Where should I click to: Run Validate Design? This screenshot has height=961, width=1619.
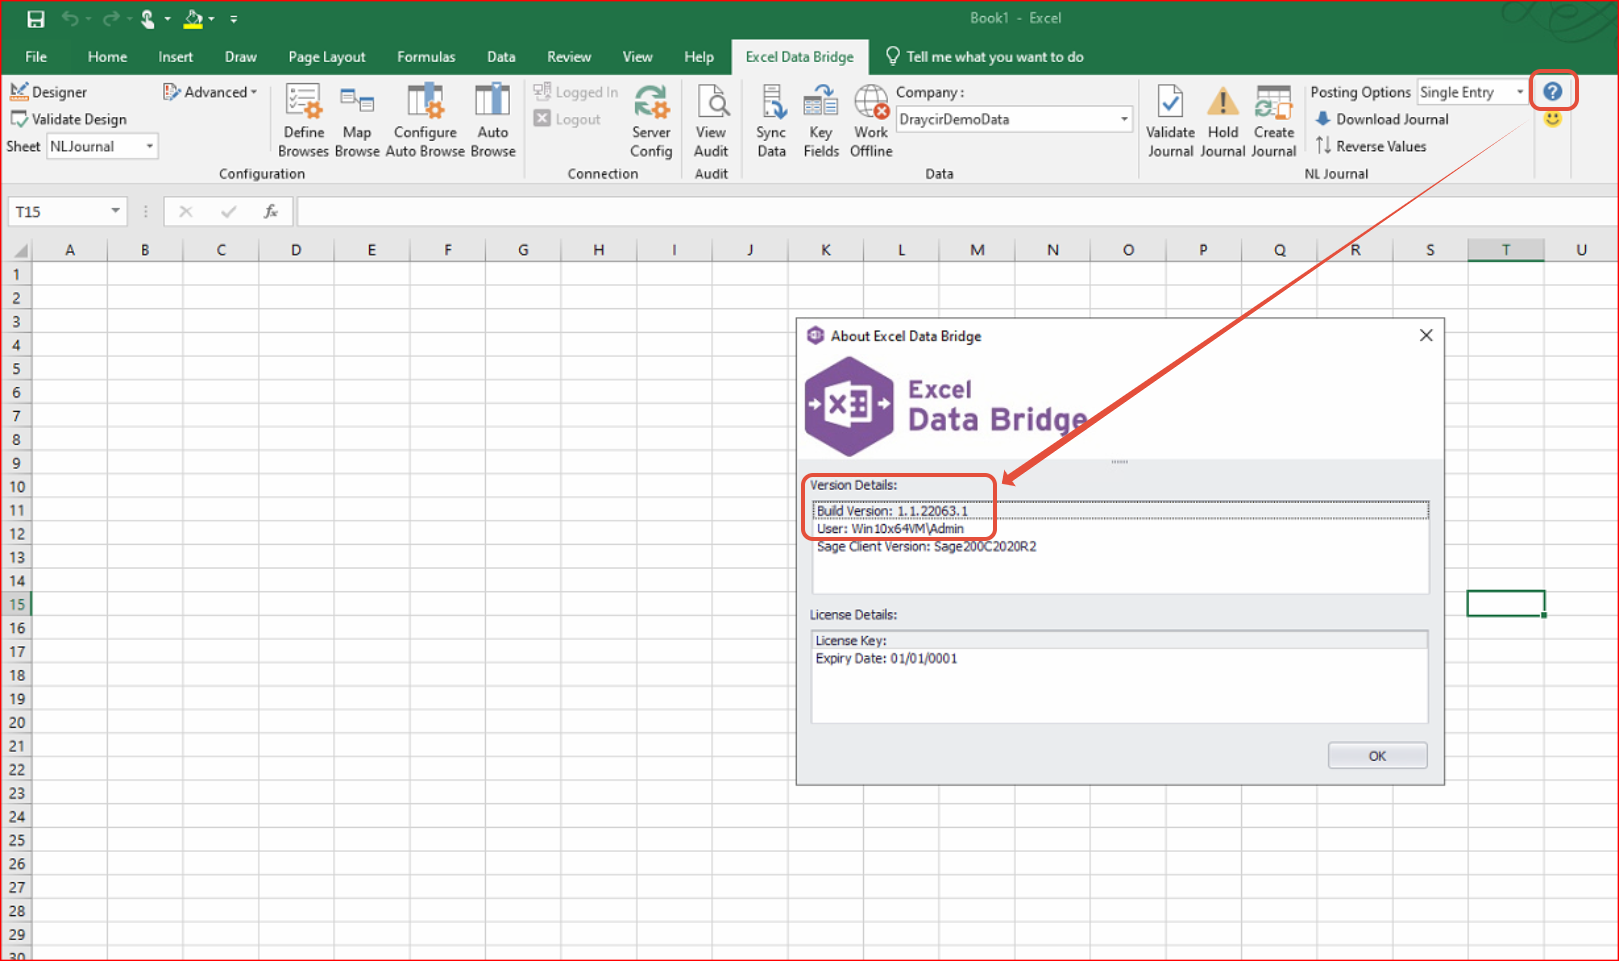coord(69,119)
